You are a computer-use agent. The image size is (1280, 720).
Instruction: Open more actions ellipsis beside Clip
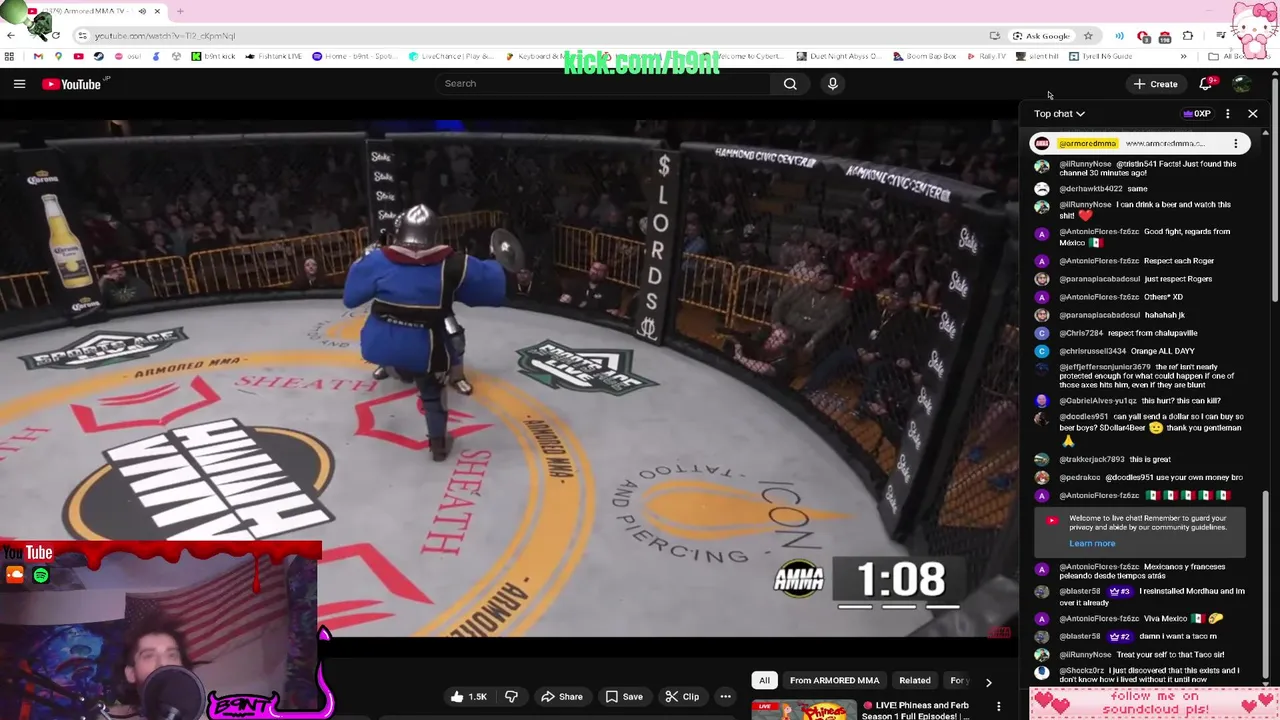(x=726, y=697)
